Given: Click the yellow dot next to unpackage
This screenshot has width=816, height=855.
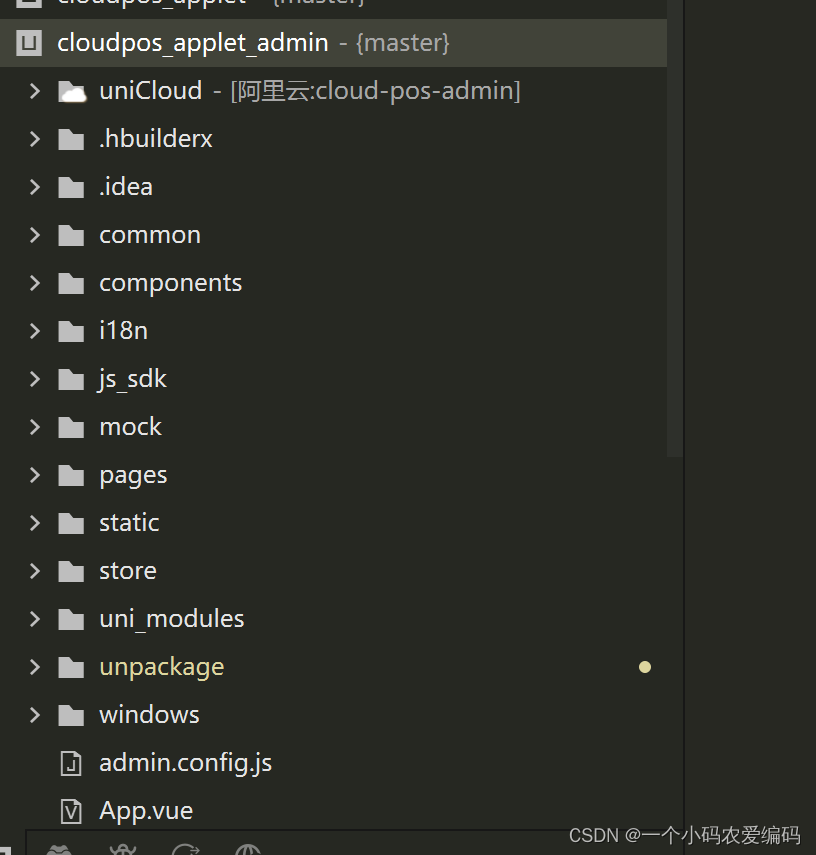Looking at the screenshot, I should pos(645,666).
